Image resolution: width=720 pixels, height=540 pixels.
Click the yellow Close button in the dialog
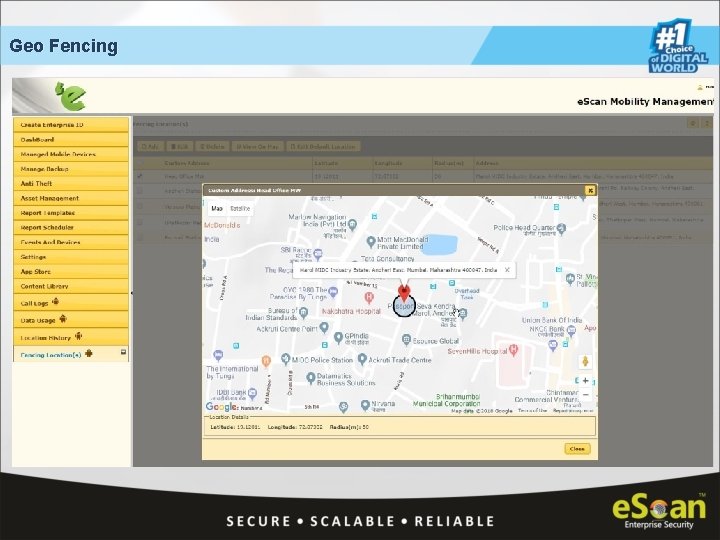pos(577,449)
